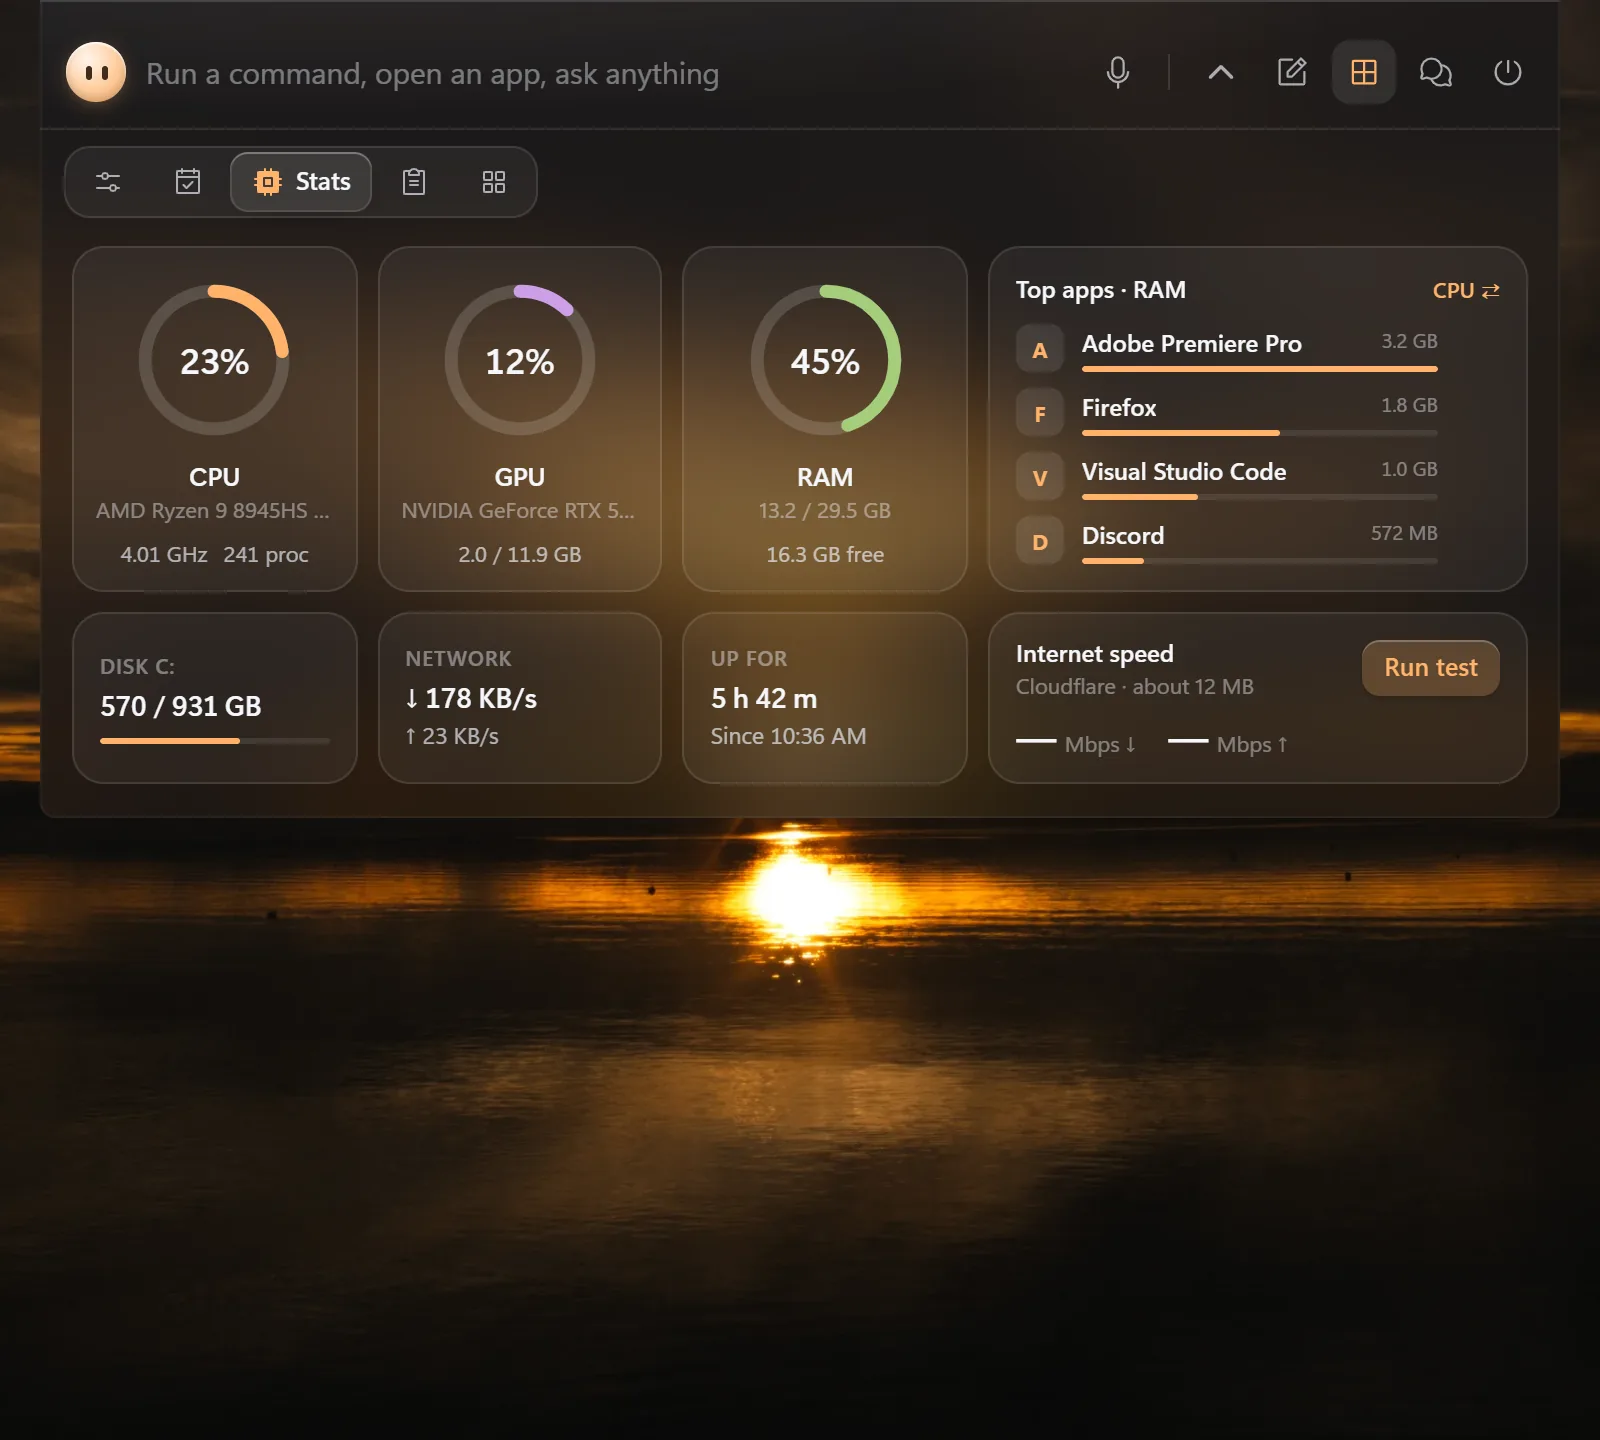Switch to the calendar tasks tab

click(188, 182)
